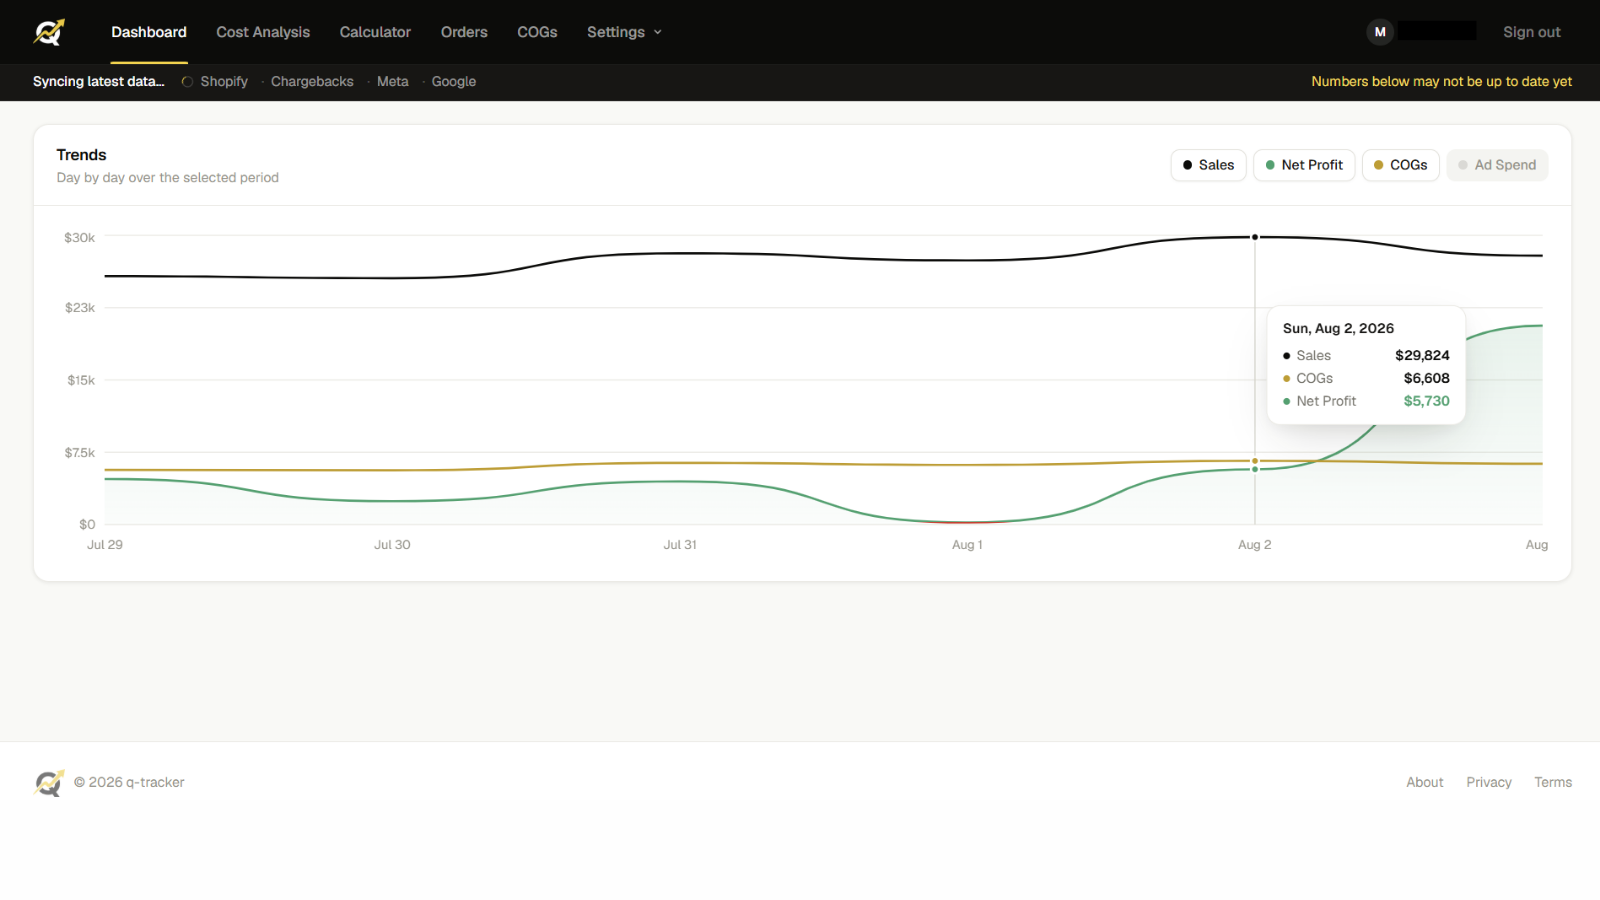Image resolution: width=1600 pixels, height=900 pixels.
Task: Click Sign out
Action: [x=1531, y=32]
